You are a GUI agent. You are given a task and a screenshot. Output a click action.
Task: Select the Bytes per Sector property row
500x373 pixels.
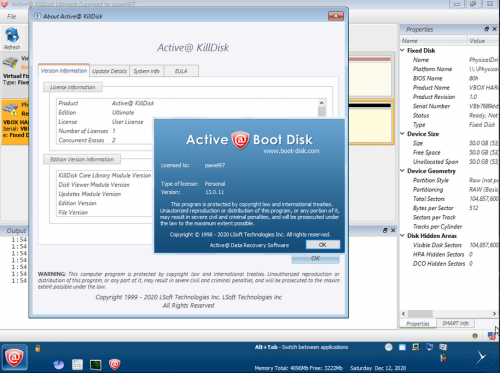(x=449, y=208)
